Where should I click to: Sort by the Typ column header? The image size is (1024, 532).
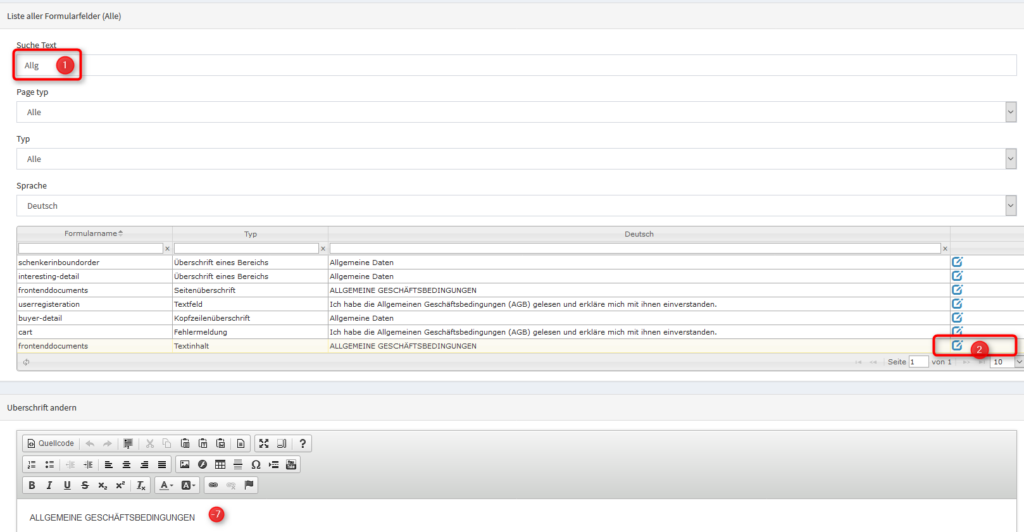pyautogui.click(x=250, y=233)
